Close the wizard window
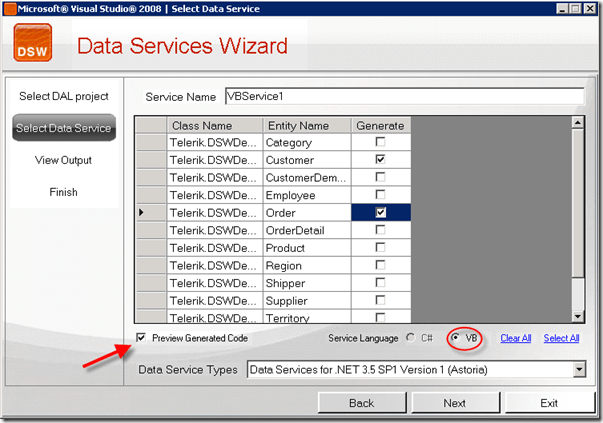Viewport: 603px width, 423px height. point(590,8)
